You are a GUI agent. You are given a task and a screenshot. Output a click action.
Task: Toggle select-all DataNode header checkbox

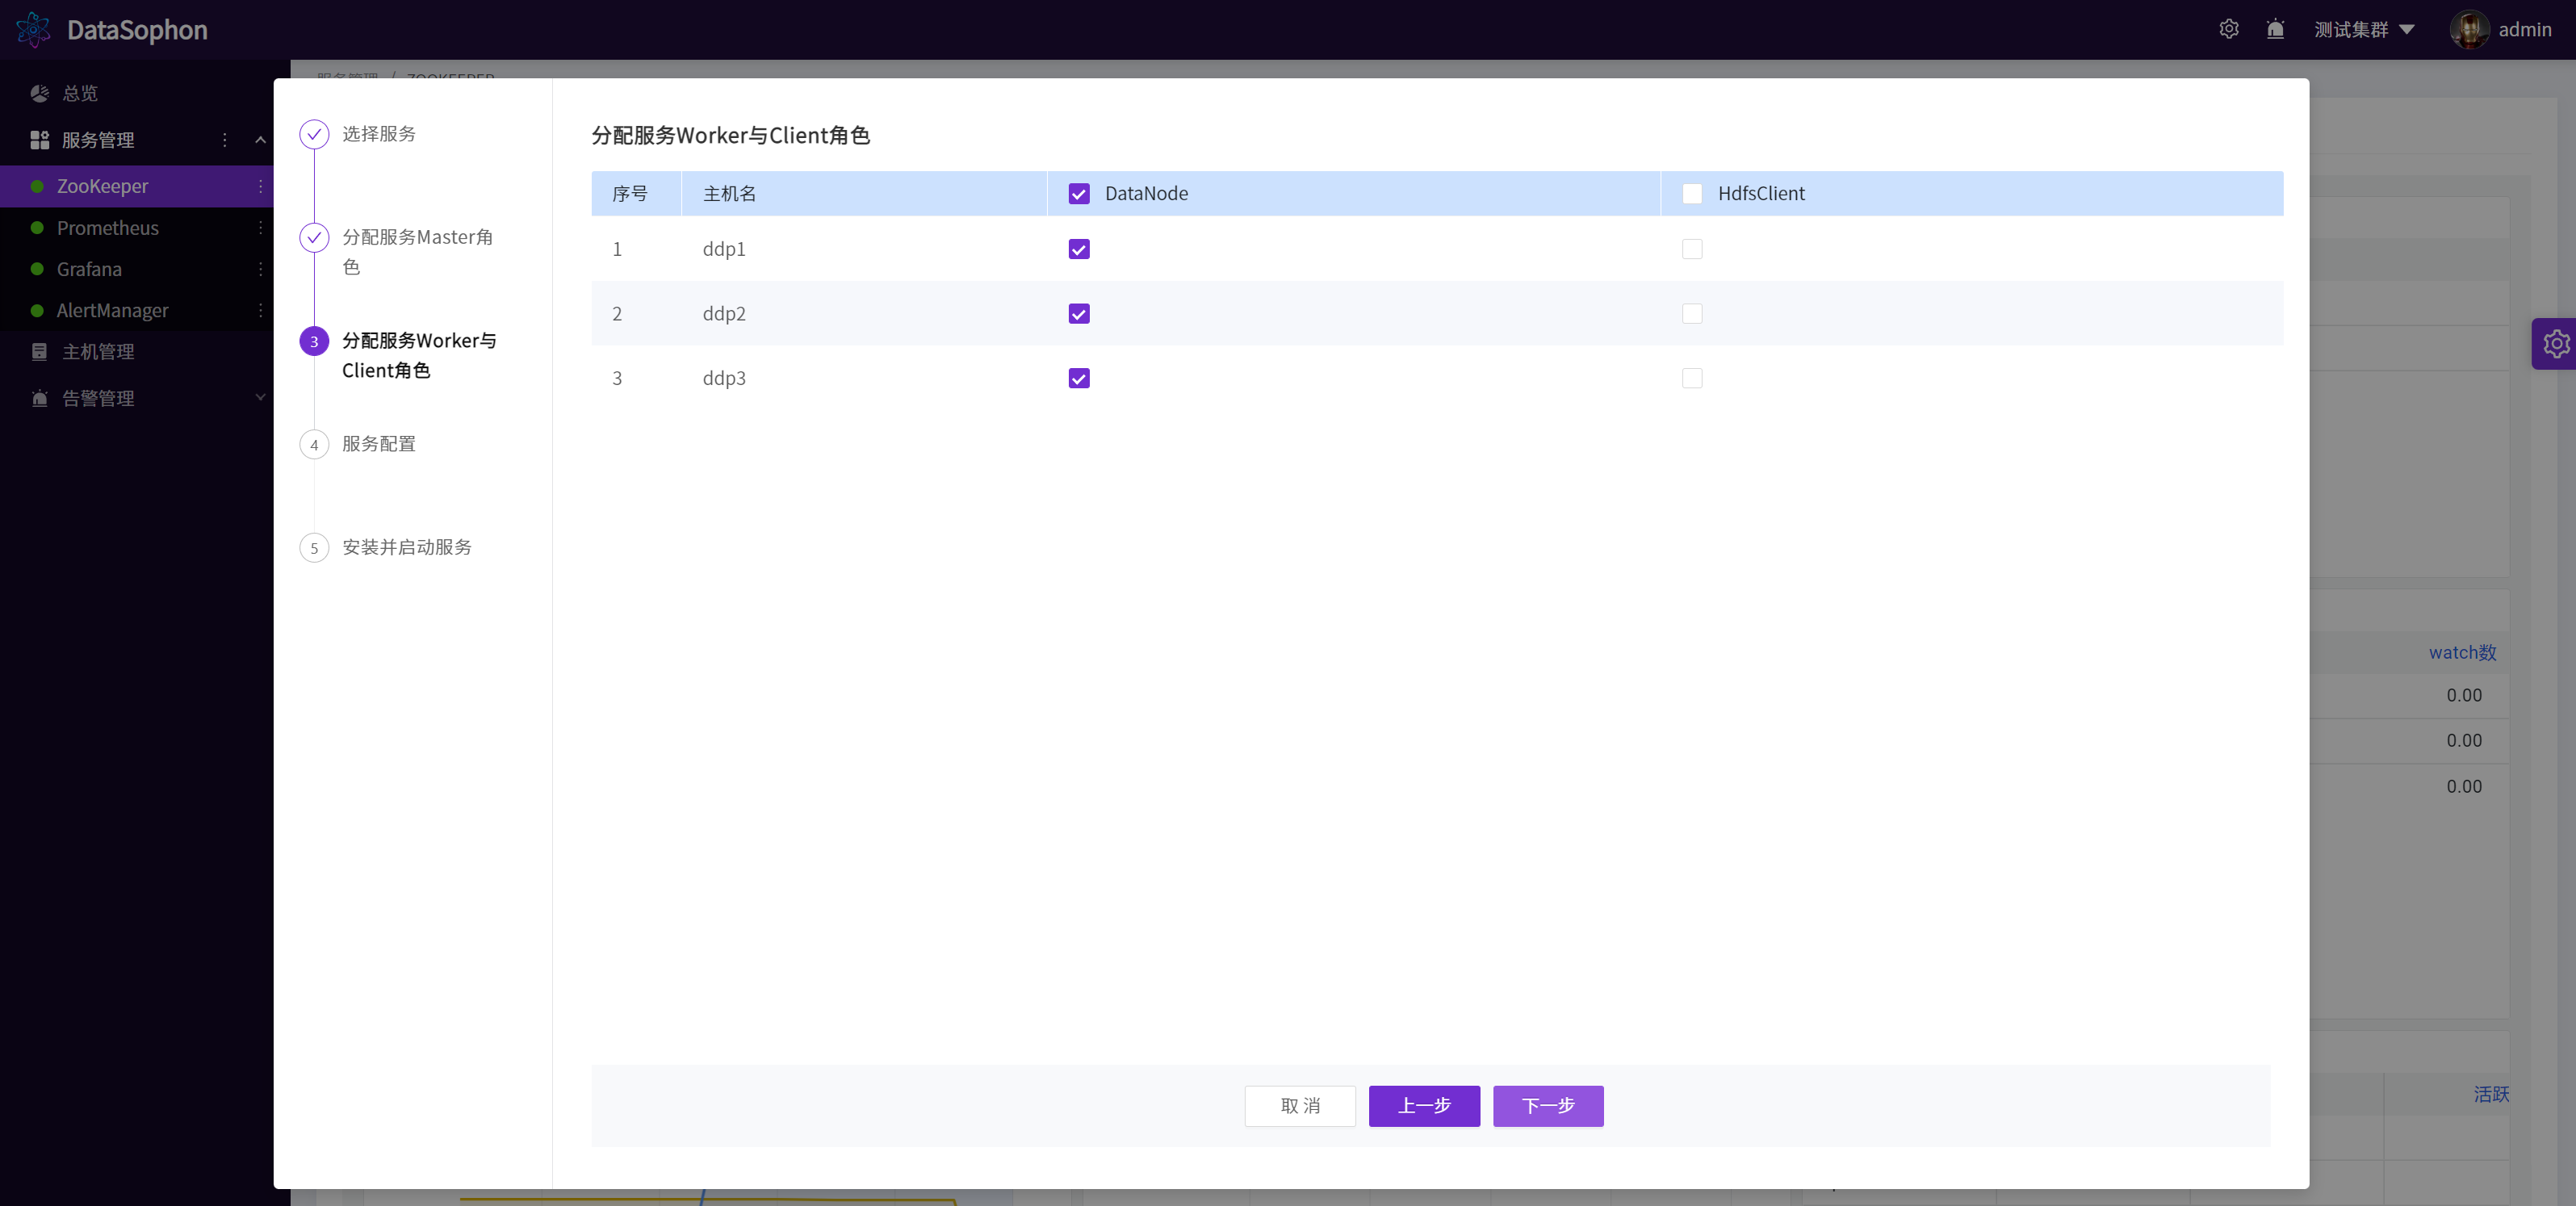[x=1079, y=194]
